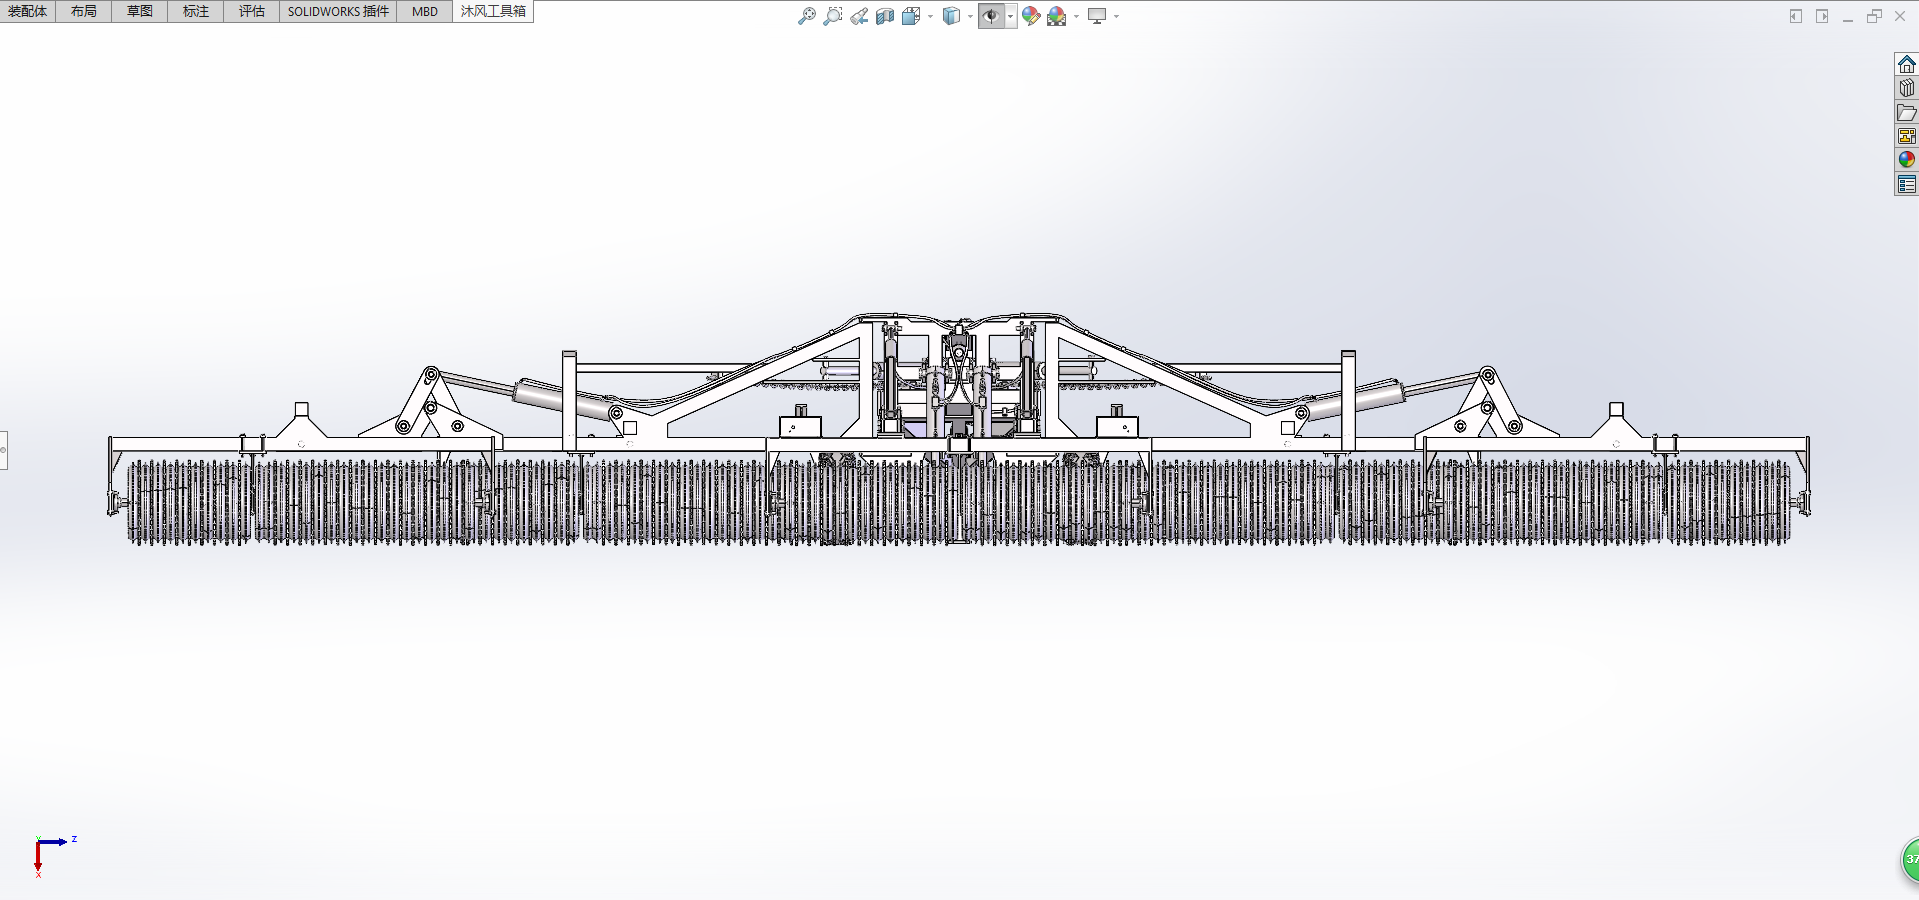This screenshot has height=900, width=1919.
Task: Open SOLIDWORKS Resources home task pane tab
Action: [x=1906, y=64]
